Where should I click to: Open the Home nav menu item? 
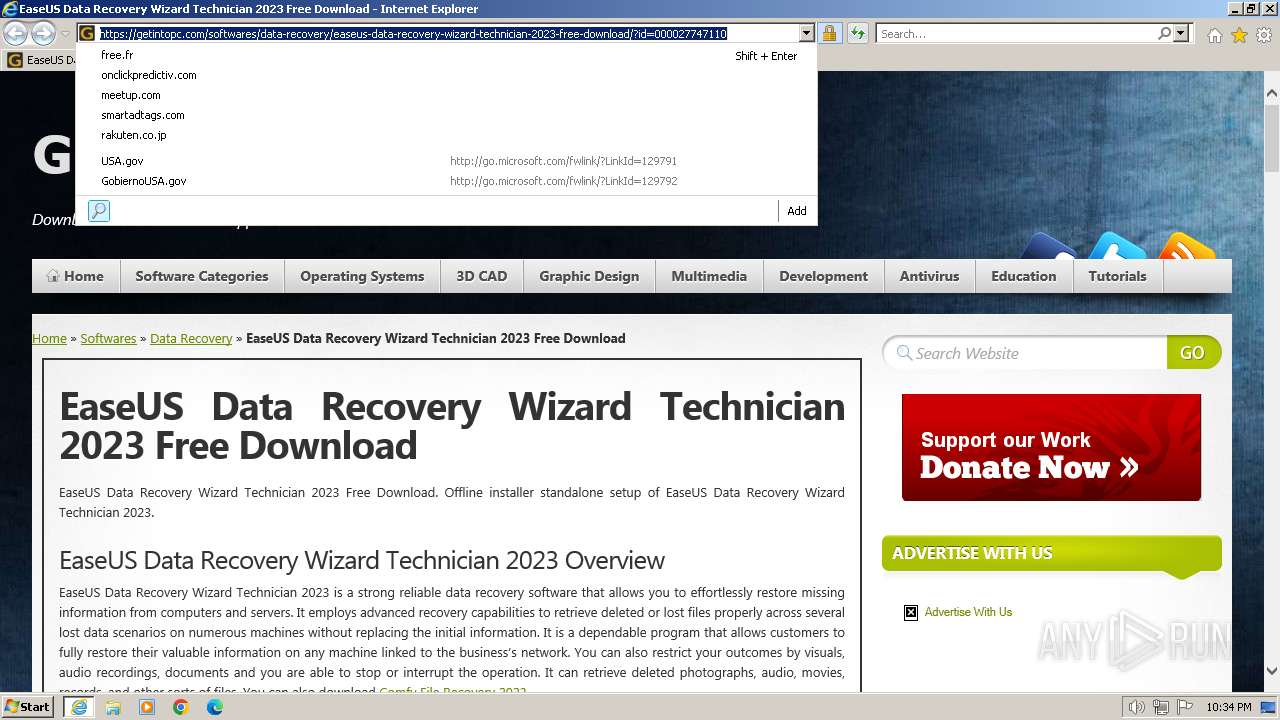click(x=75, y=276)
